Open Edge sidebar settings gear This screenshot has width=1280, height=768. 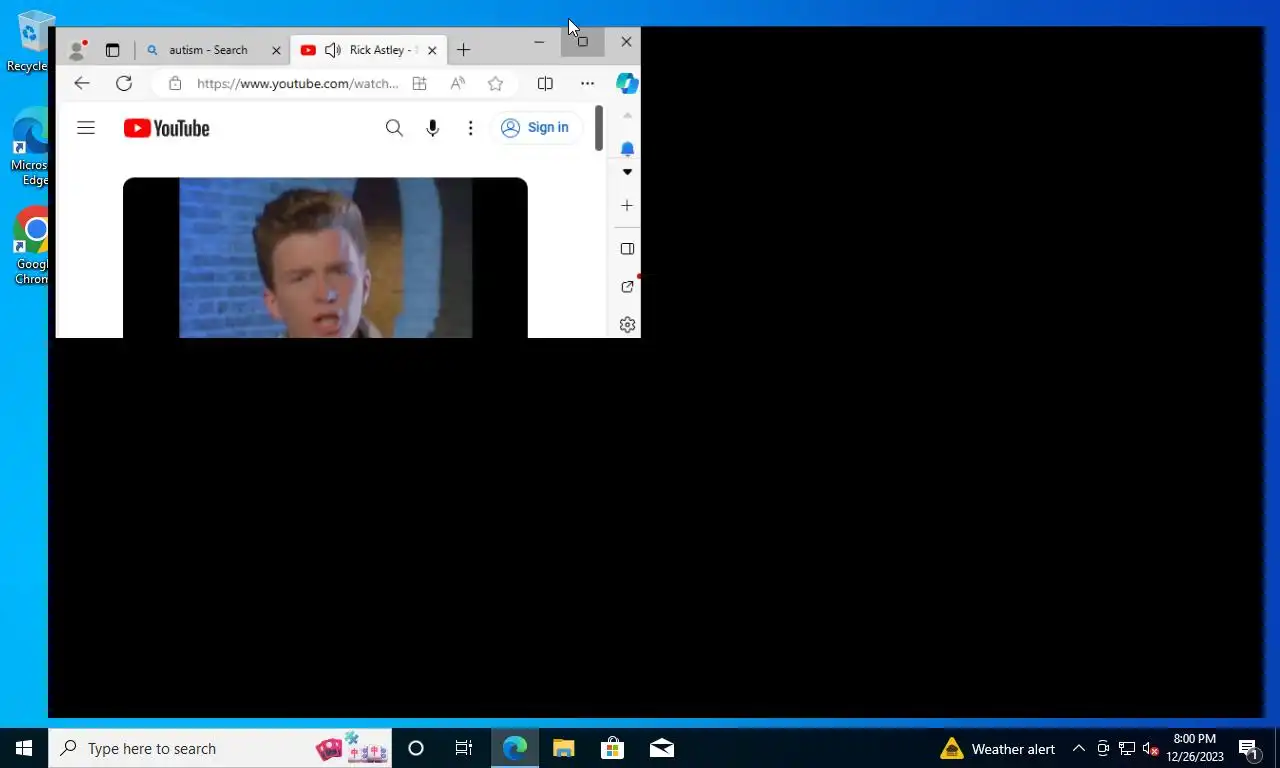point(627,325)
